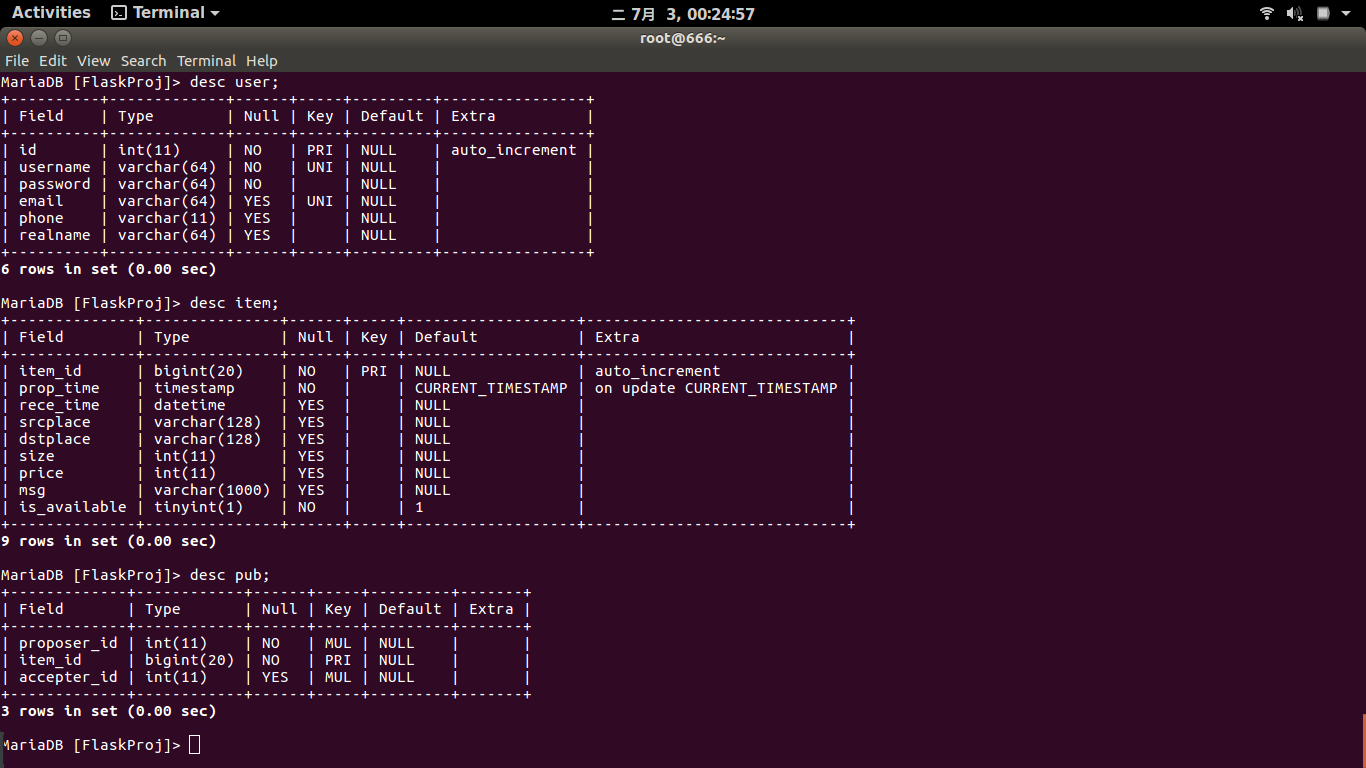Click 'varchar(1000)' type of msg row
This screenshot has width=1366, height=768.
[x=212, y=490]
